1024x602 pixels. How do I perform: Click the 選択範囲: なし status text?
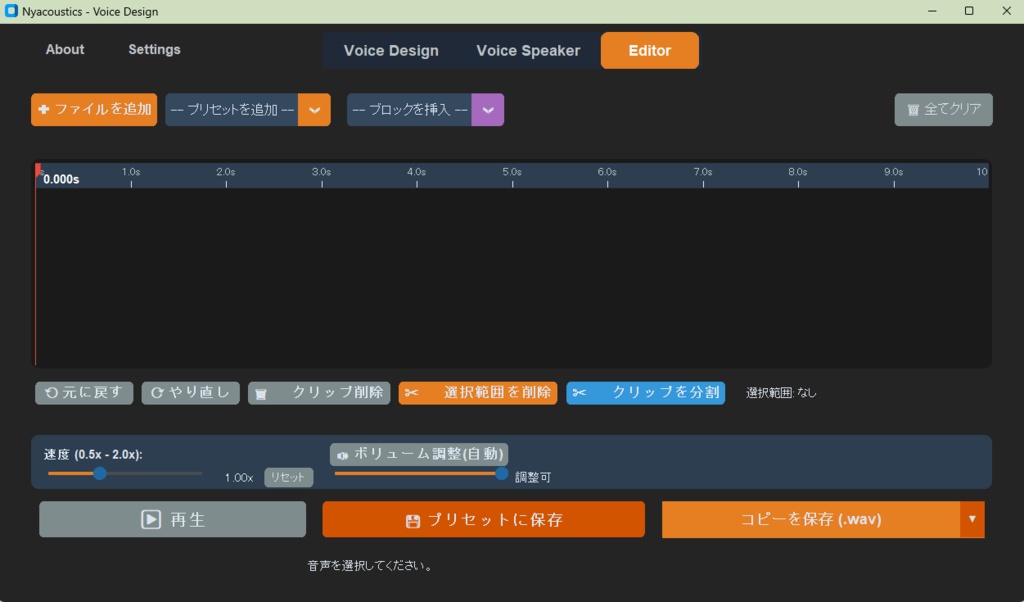pos(781,393)
